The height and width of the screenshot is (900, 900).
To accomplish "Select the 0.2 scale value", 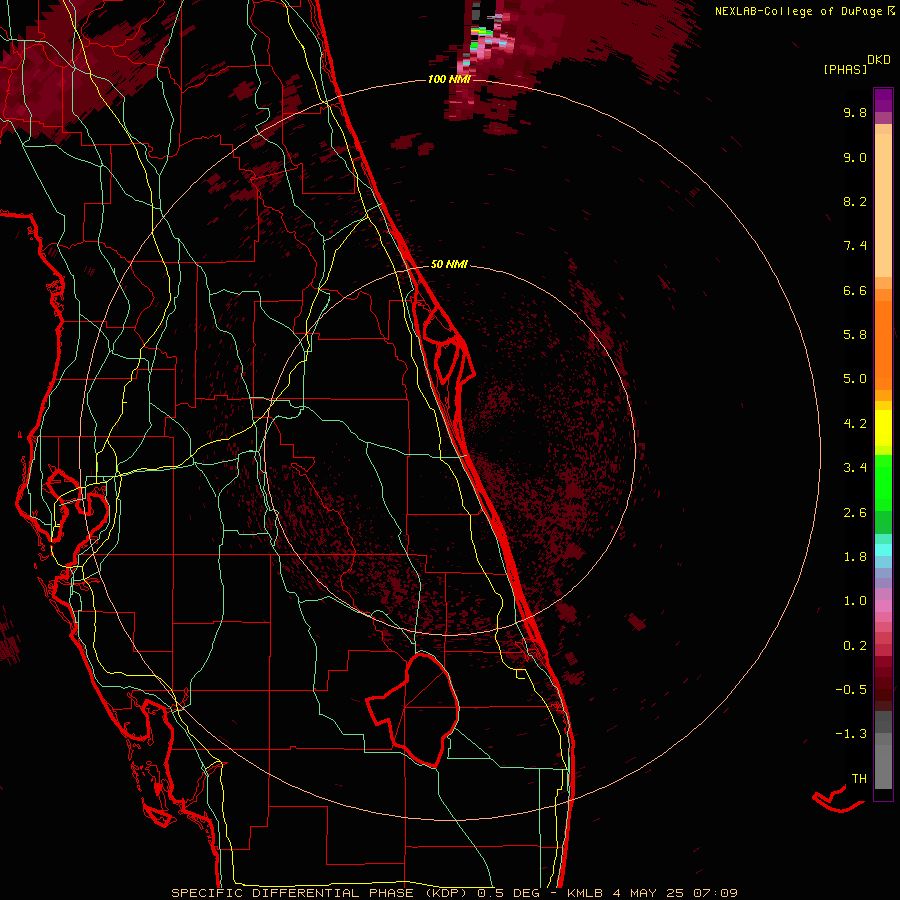I will pos(855,646).
